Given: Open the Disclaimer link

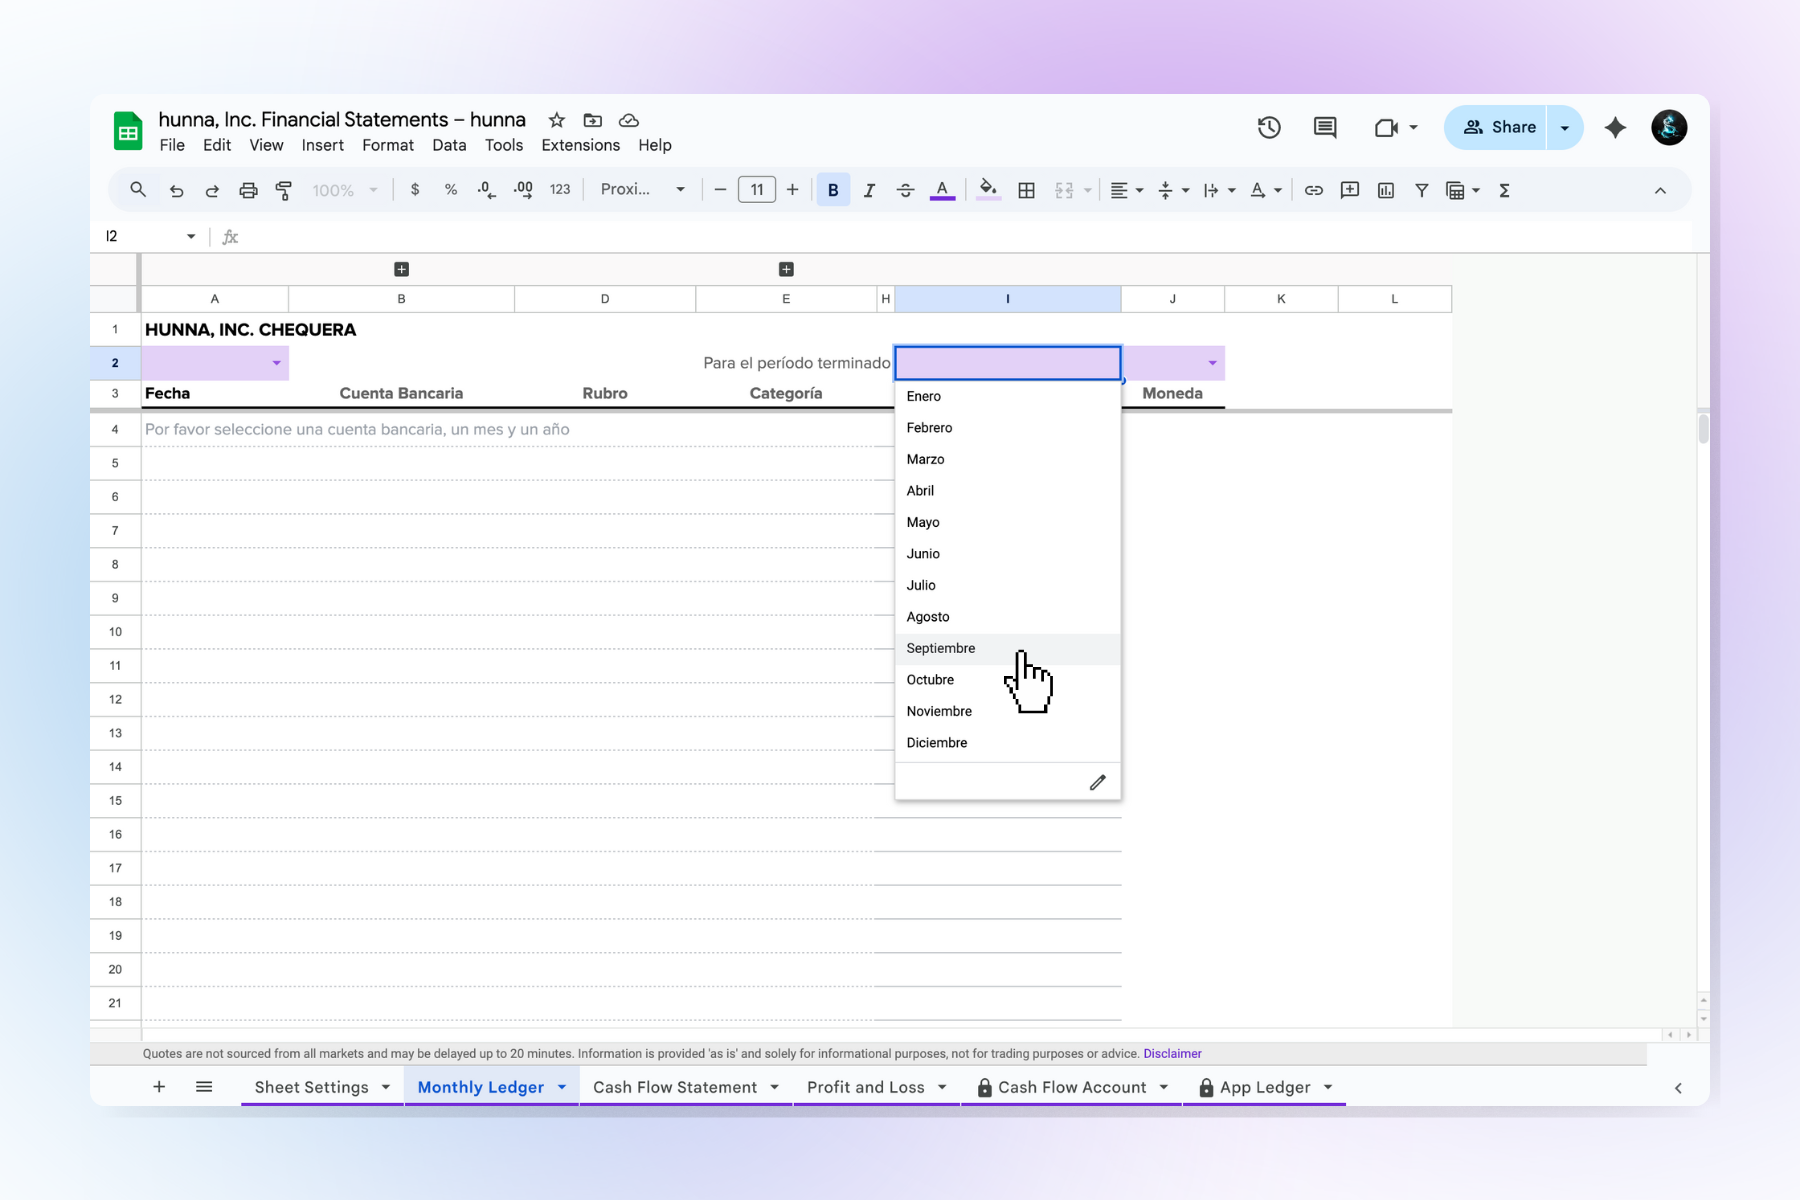Looking at the screenshot, I should (1172, 1053).
